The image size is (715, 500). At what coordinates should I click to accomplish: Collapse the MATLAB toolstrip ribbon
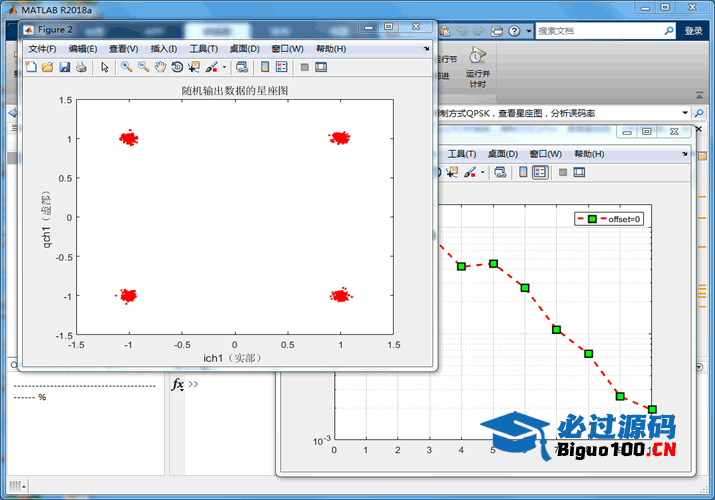coord(699,95)
